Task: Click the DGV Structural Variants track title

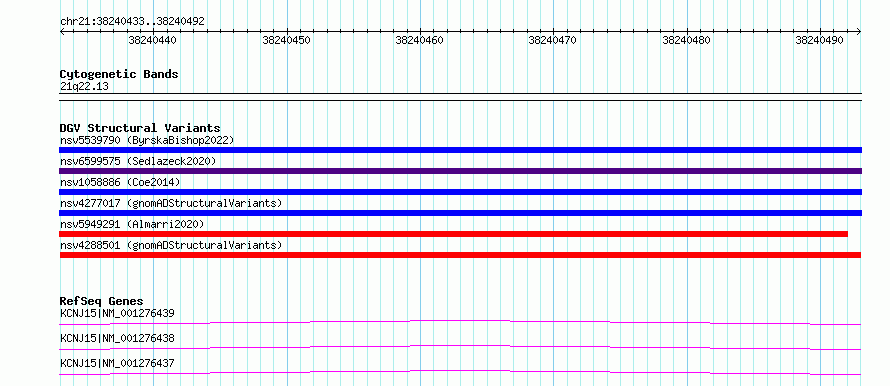Action: (x=140, y=128)
